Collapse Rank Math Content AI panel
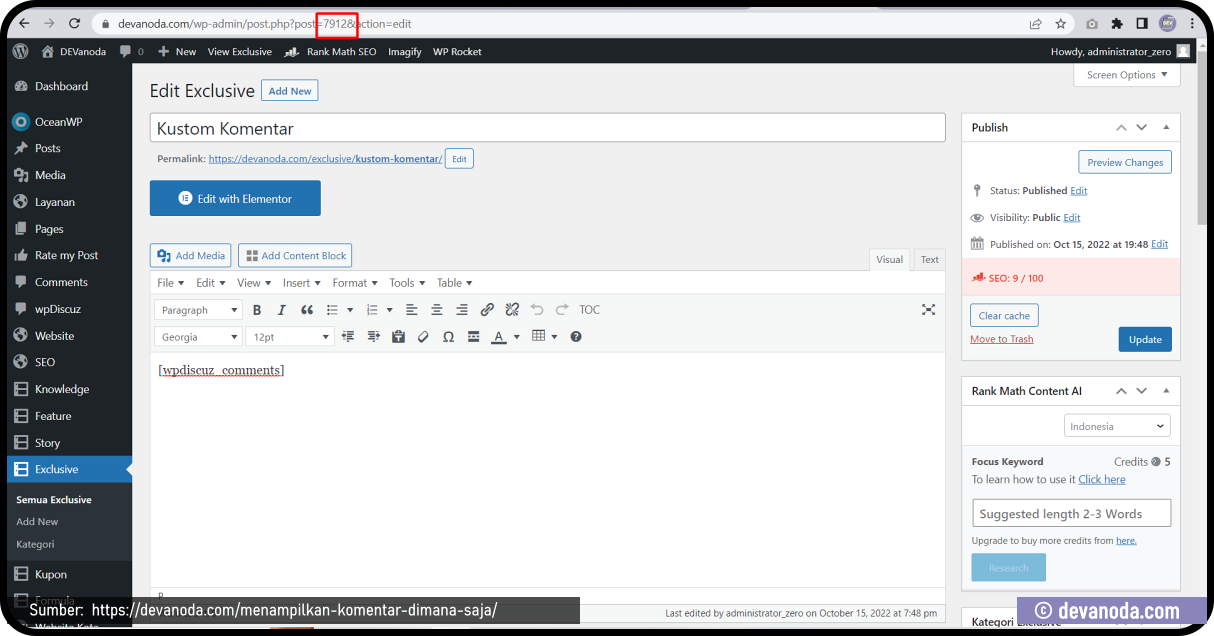This screenshot has width=1214, height=636. (1166, 391)
